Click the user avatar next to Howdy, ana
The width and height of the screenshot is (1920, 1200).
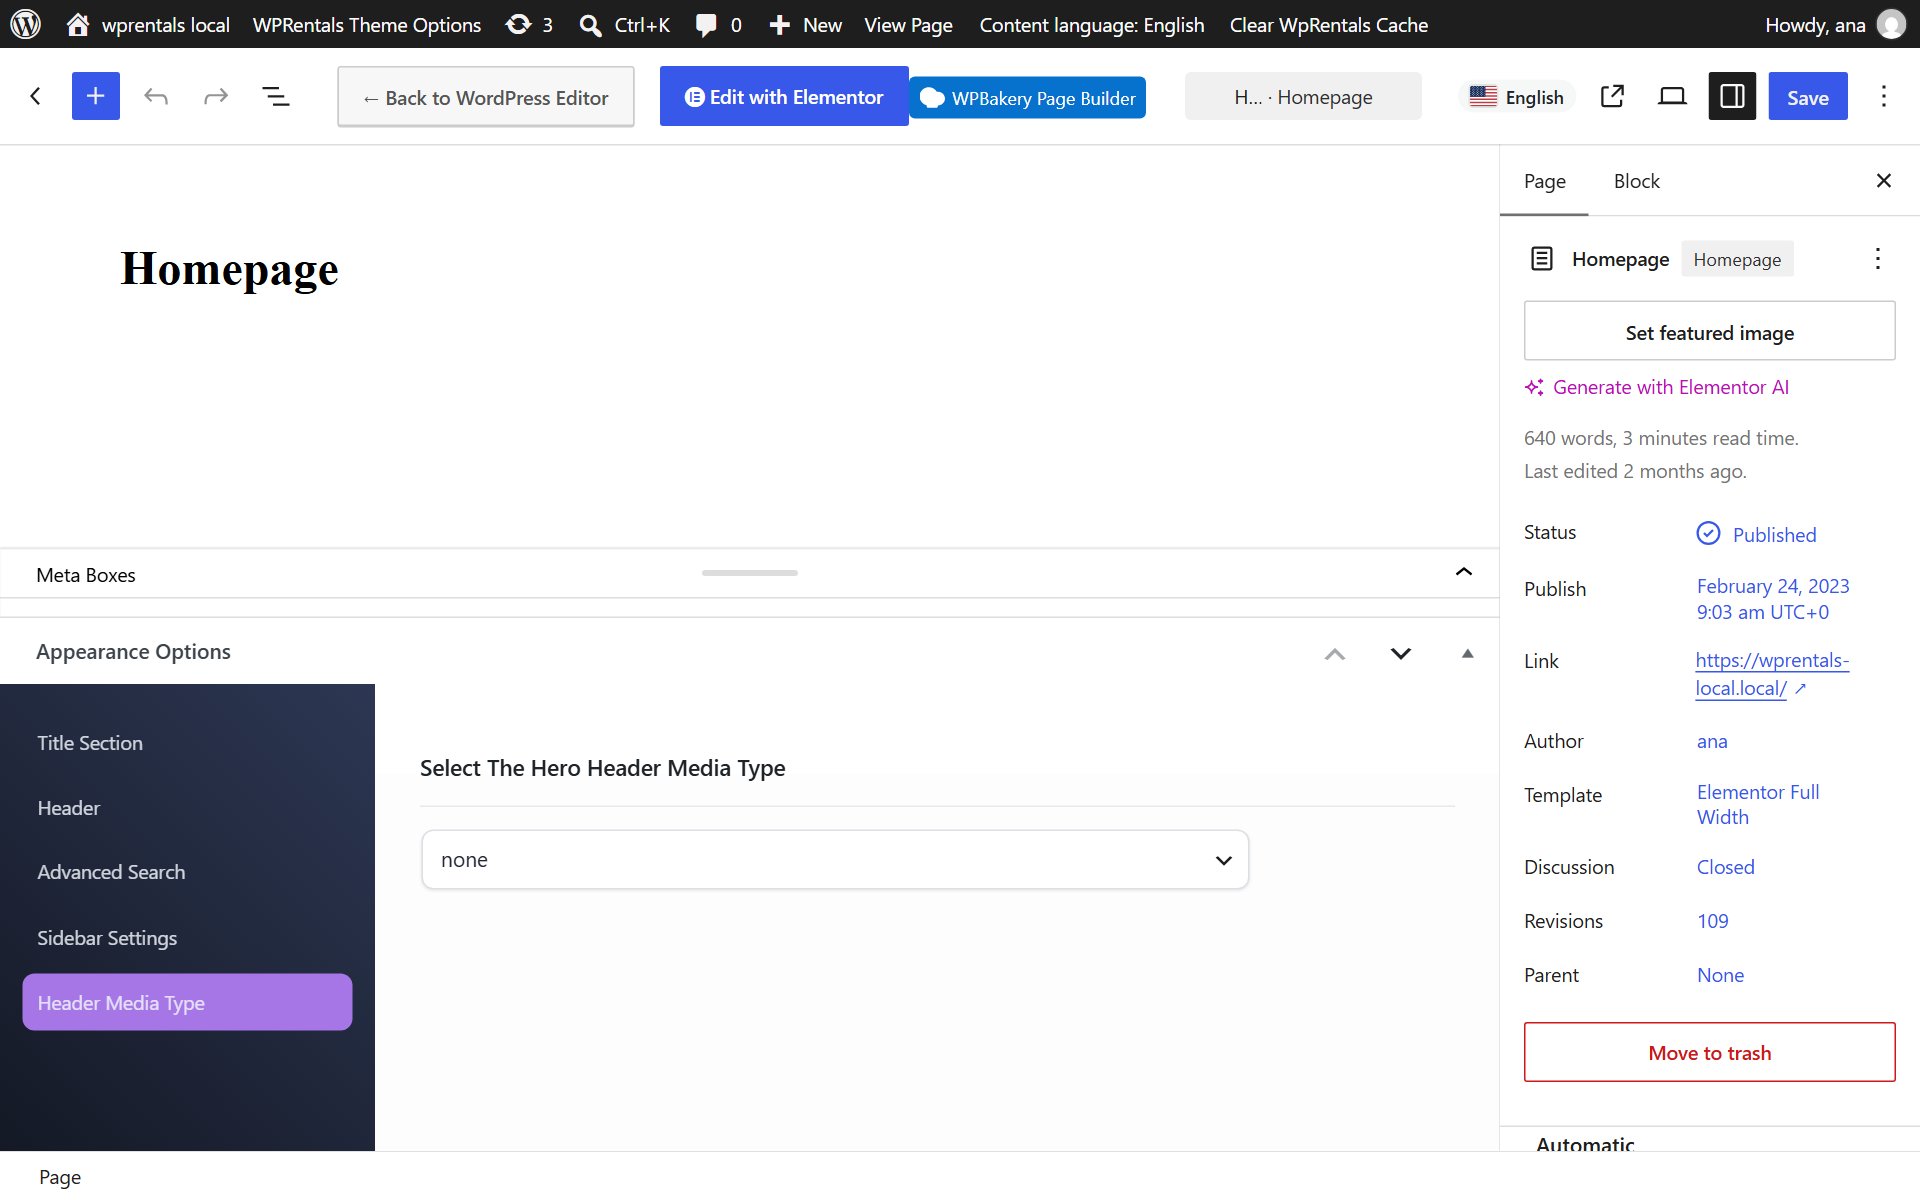1891,24
